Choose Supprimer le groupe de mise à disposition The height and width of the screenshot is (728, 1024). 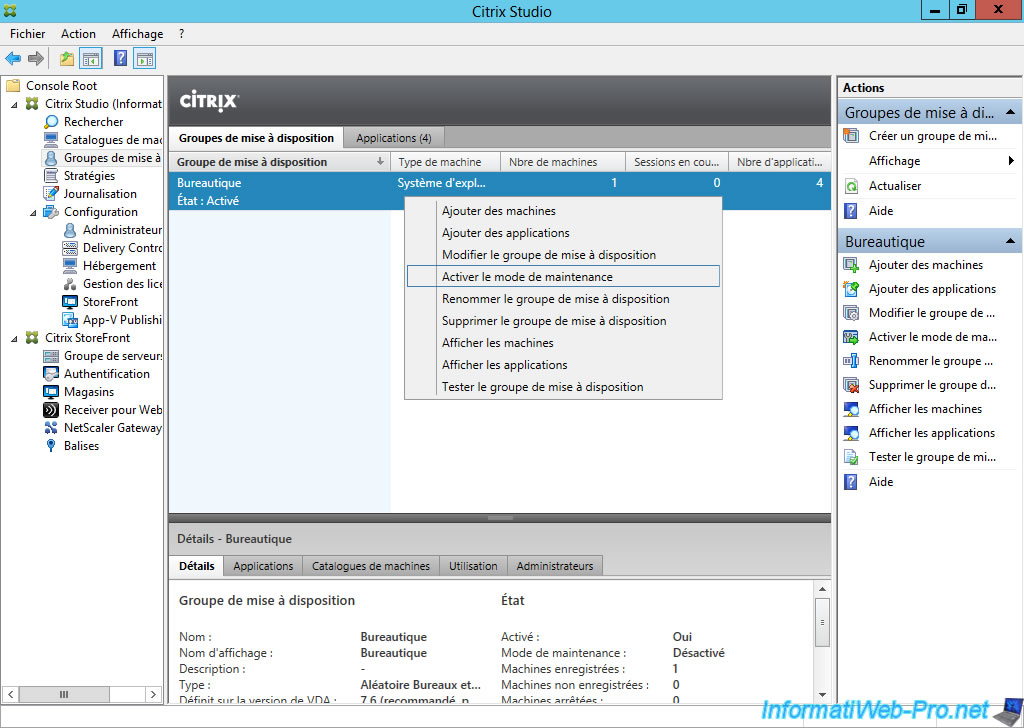pyautogui.click(x=563, y=321)
